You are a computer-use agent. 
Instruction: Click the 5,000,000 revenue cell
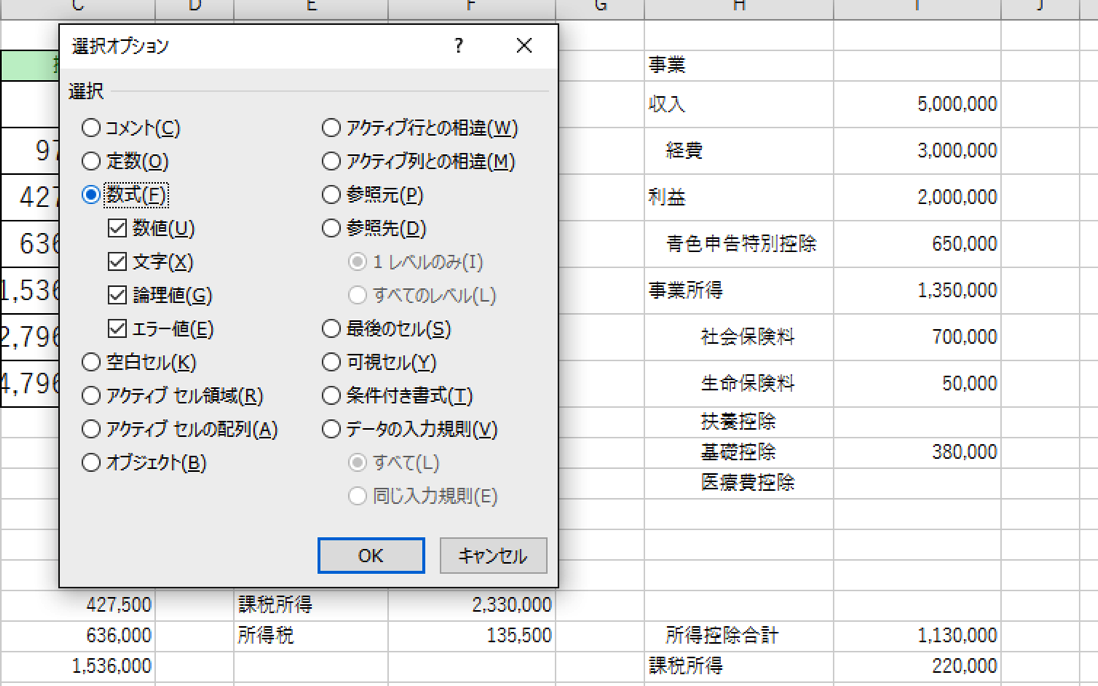pos(917,104)
